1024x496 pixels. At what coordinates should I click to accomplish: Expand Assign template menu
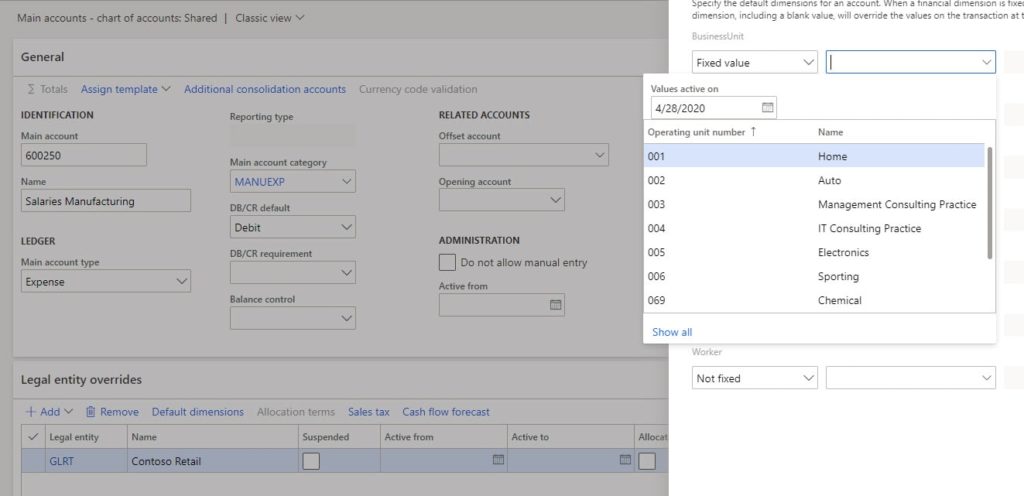pyautogui.click(x=125, y=89)
